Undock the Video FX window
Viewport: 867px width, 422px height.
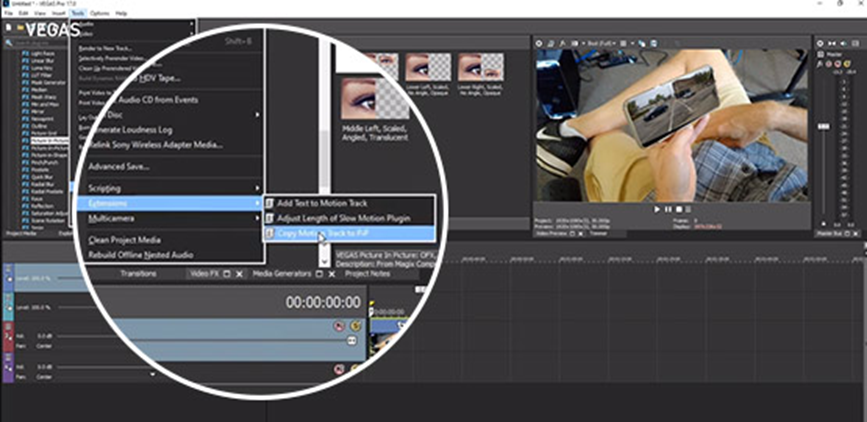click(x=227, y=274)
